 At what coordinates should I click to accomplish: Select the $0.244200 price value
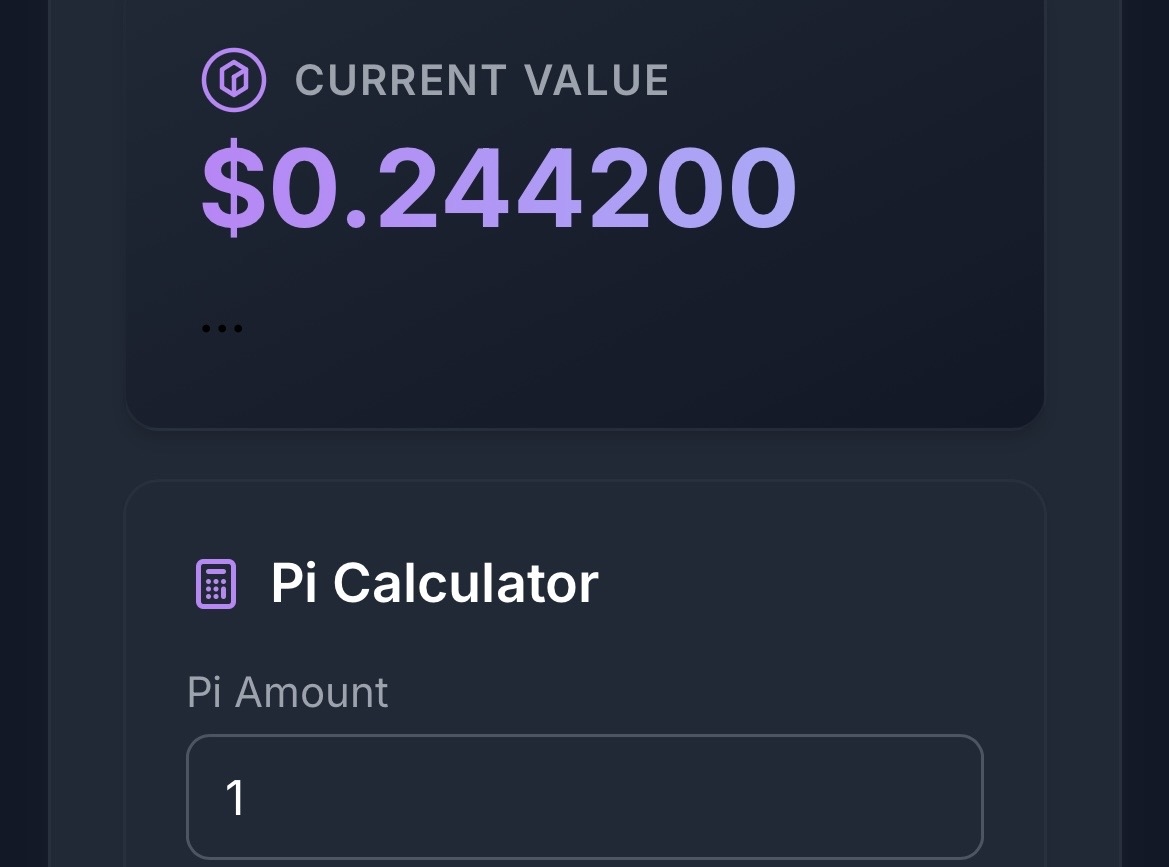499,190
